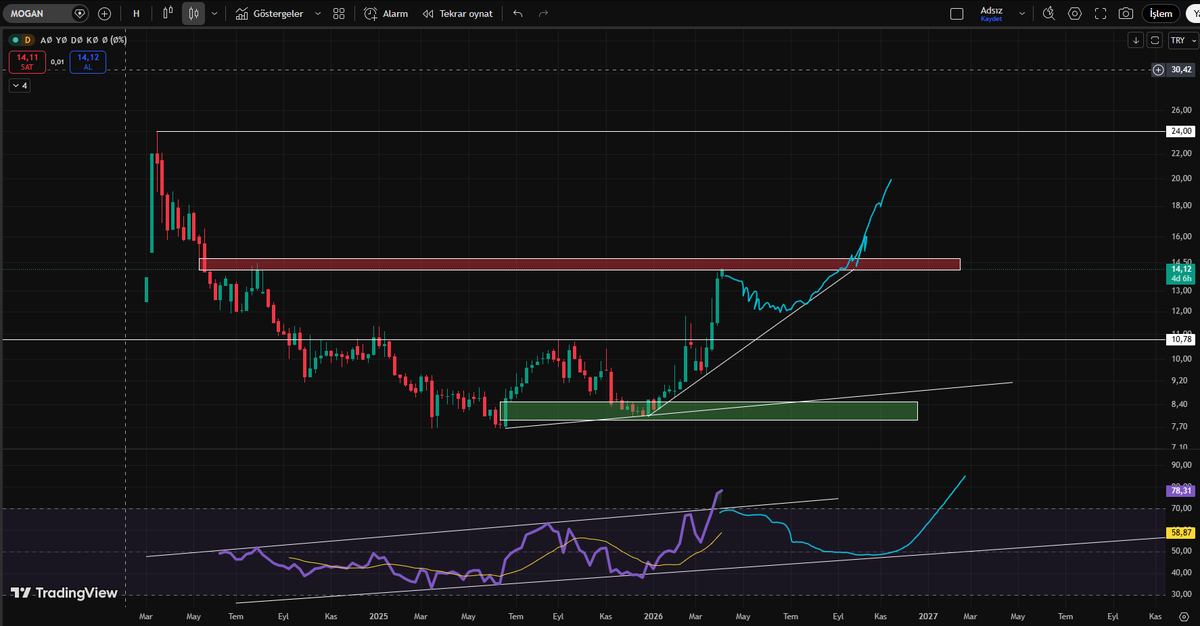Take a chart snapshot with camera icon

(x=1127, y=14)
